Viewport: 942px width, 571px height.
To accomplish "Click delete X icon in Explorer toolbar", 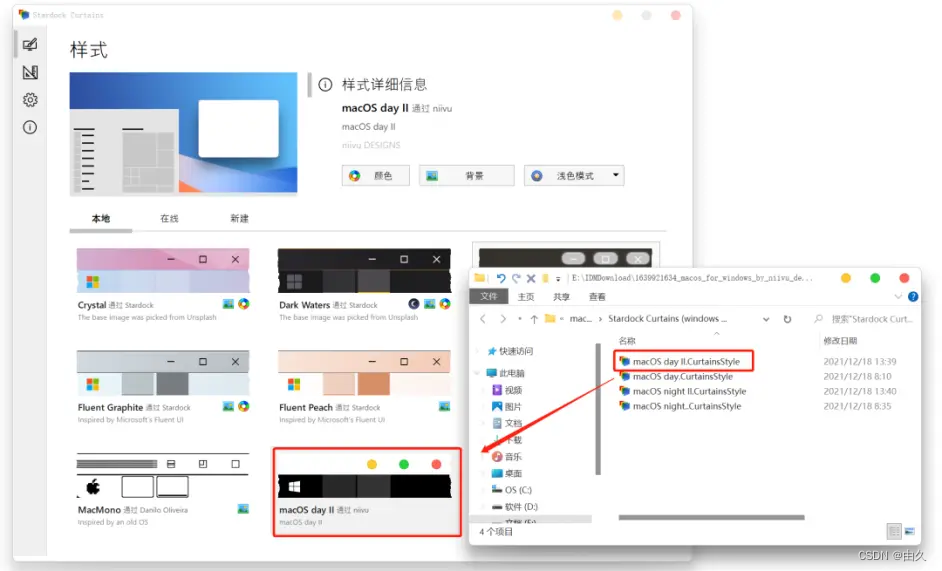I will 531,278.
